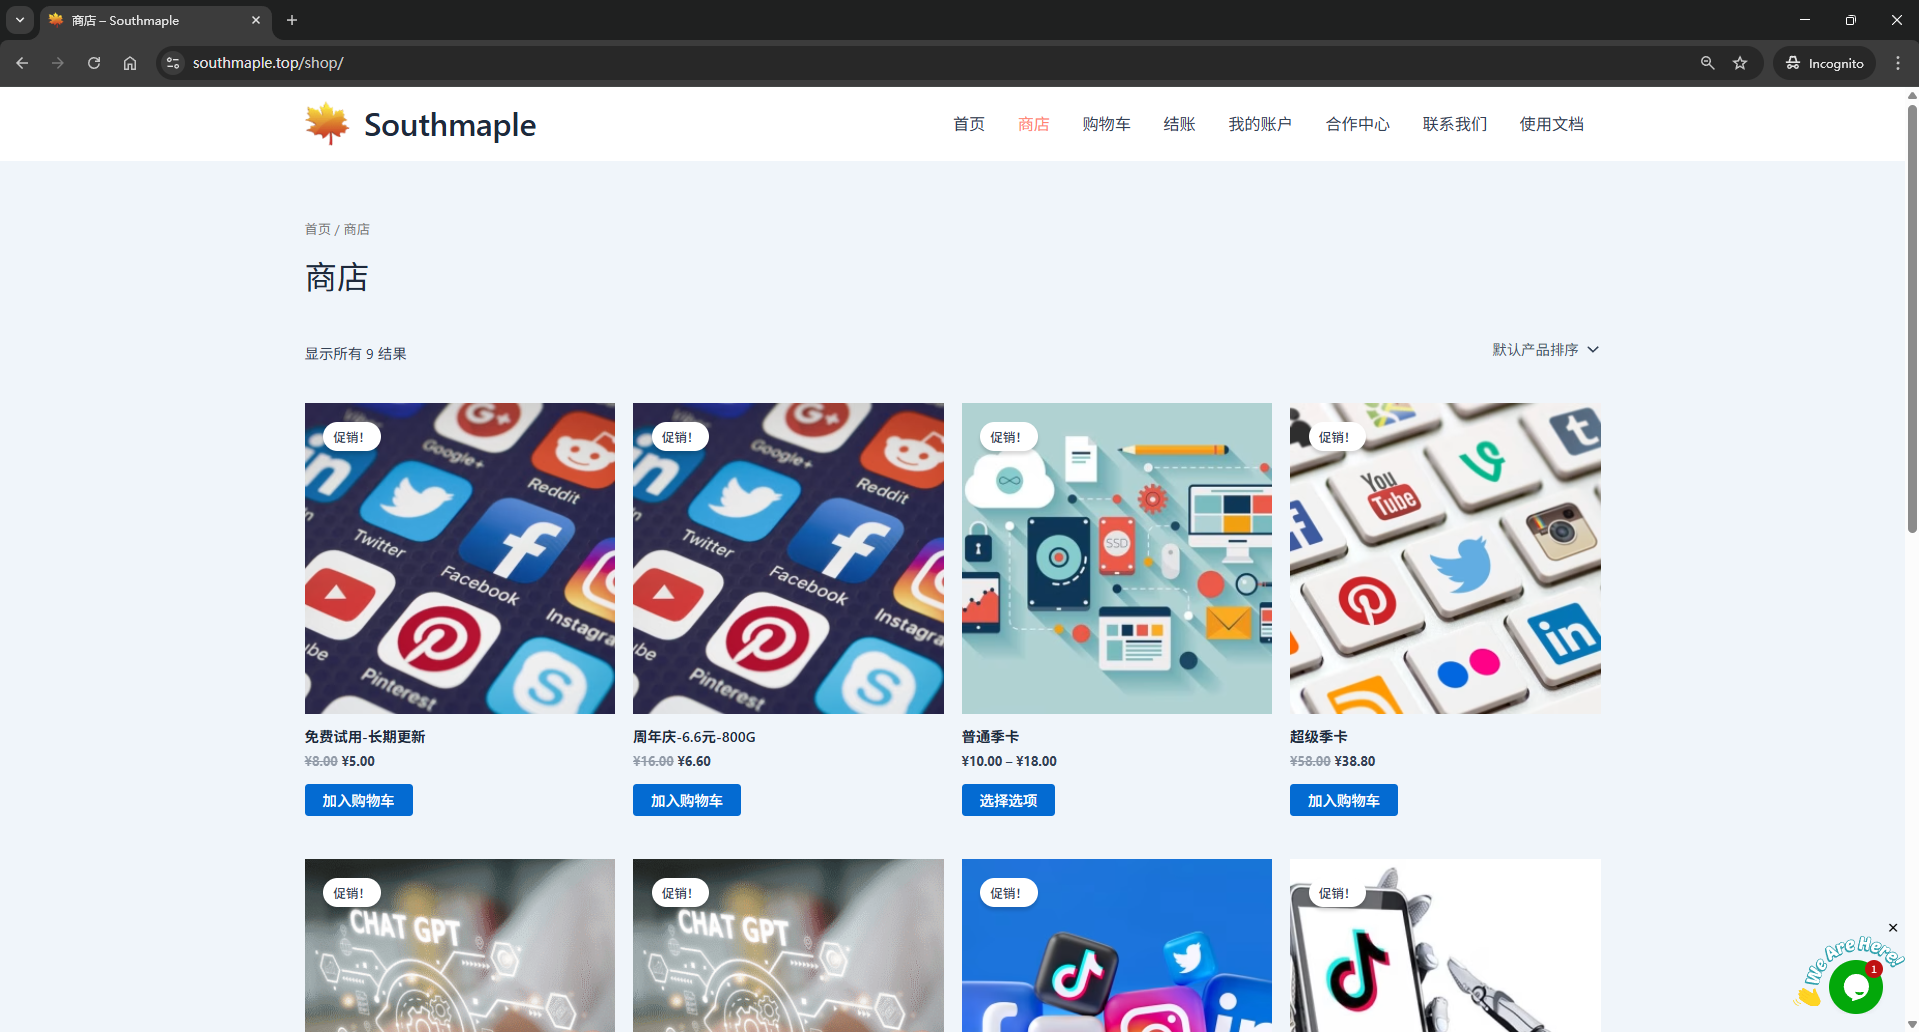The width and height of the screenshot is (1919, 1032).
Task: Go to 购物车 in navigation menu
Action: tap(1106, 124)
